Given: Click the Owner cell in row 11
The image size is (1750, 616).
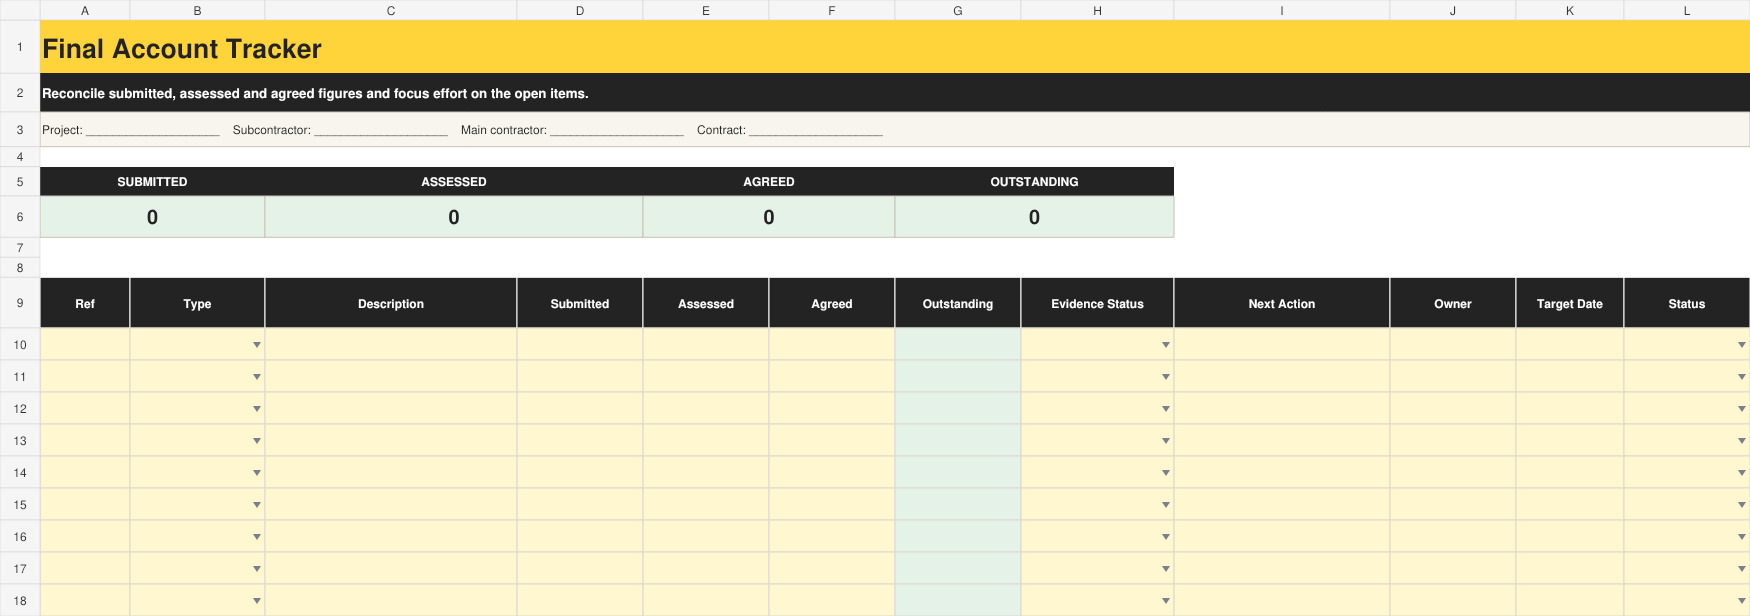Looking at the screenshot, I should (x=1453, y=377).
